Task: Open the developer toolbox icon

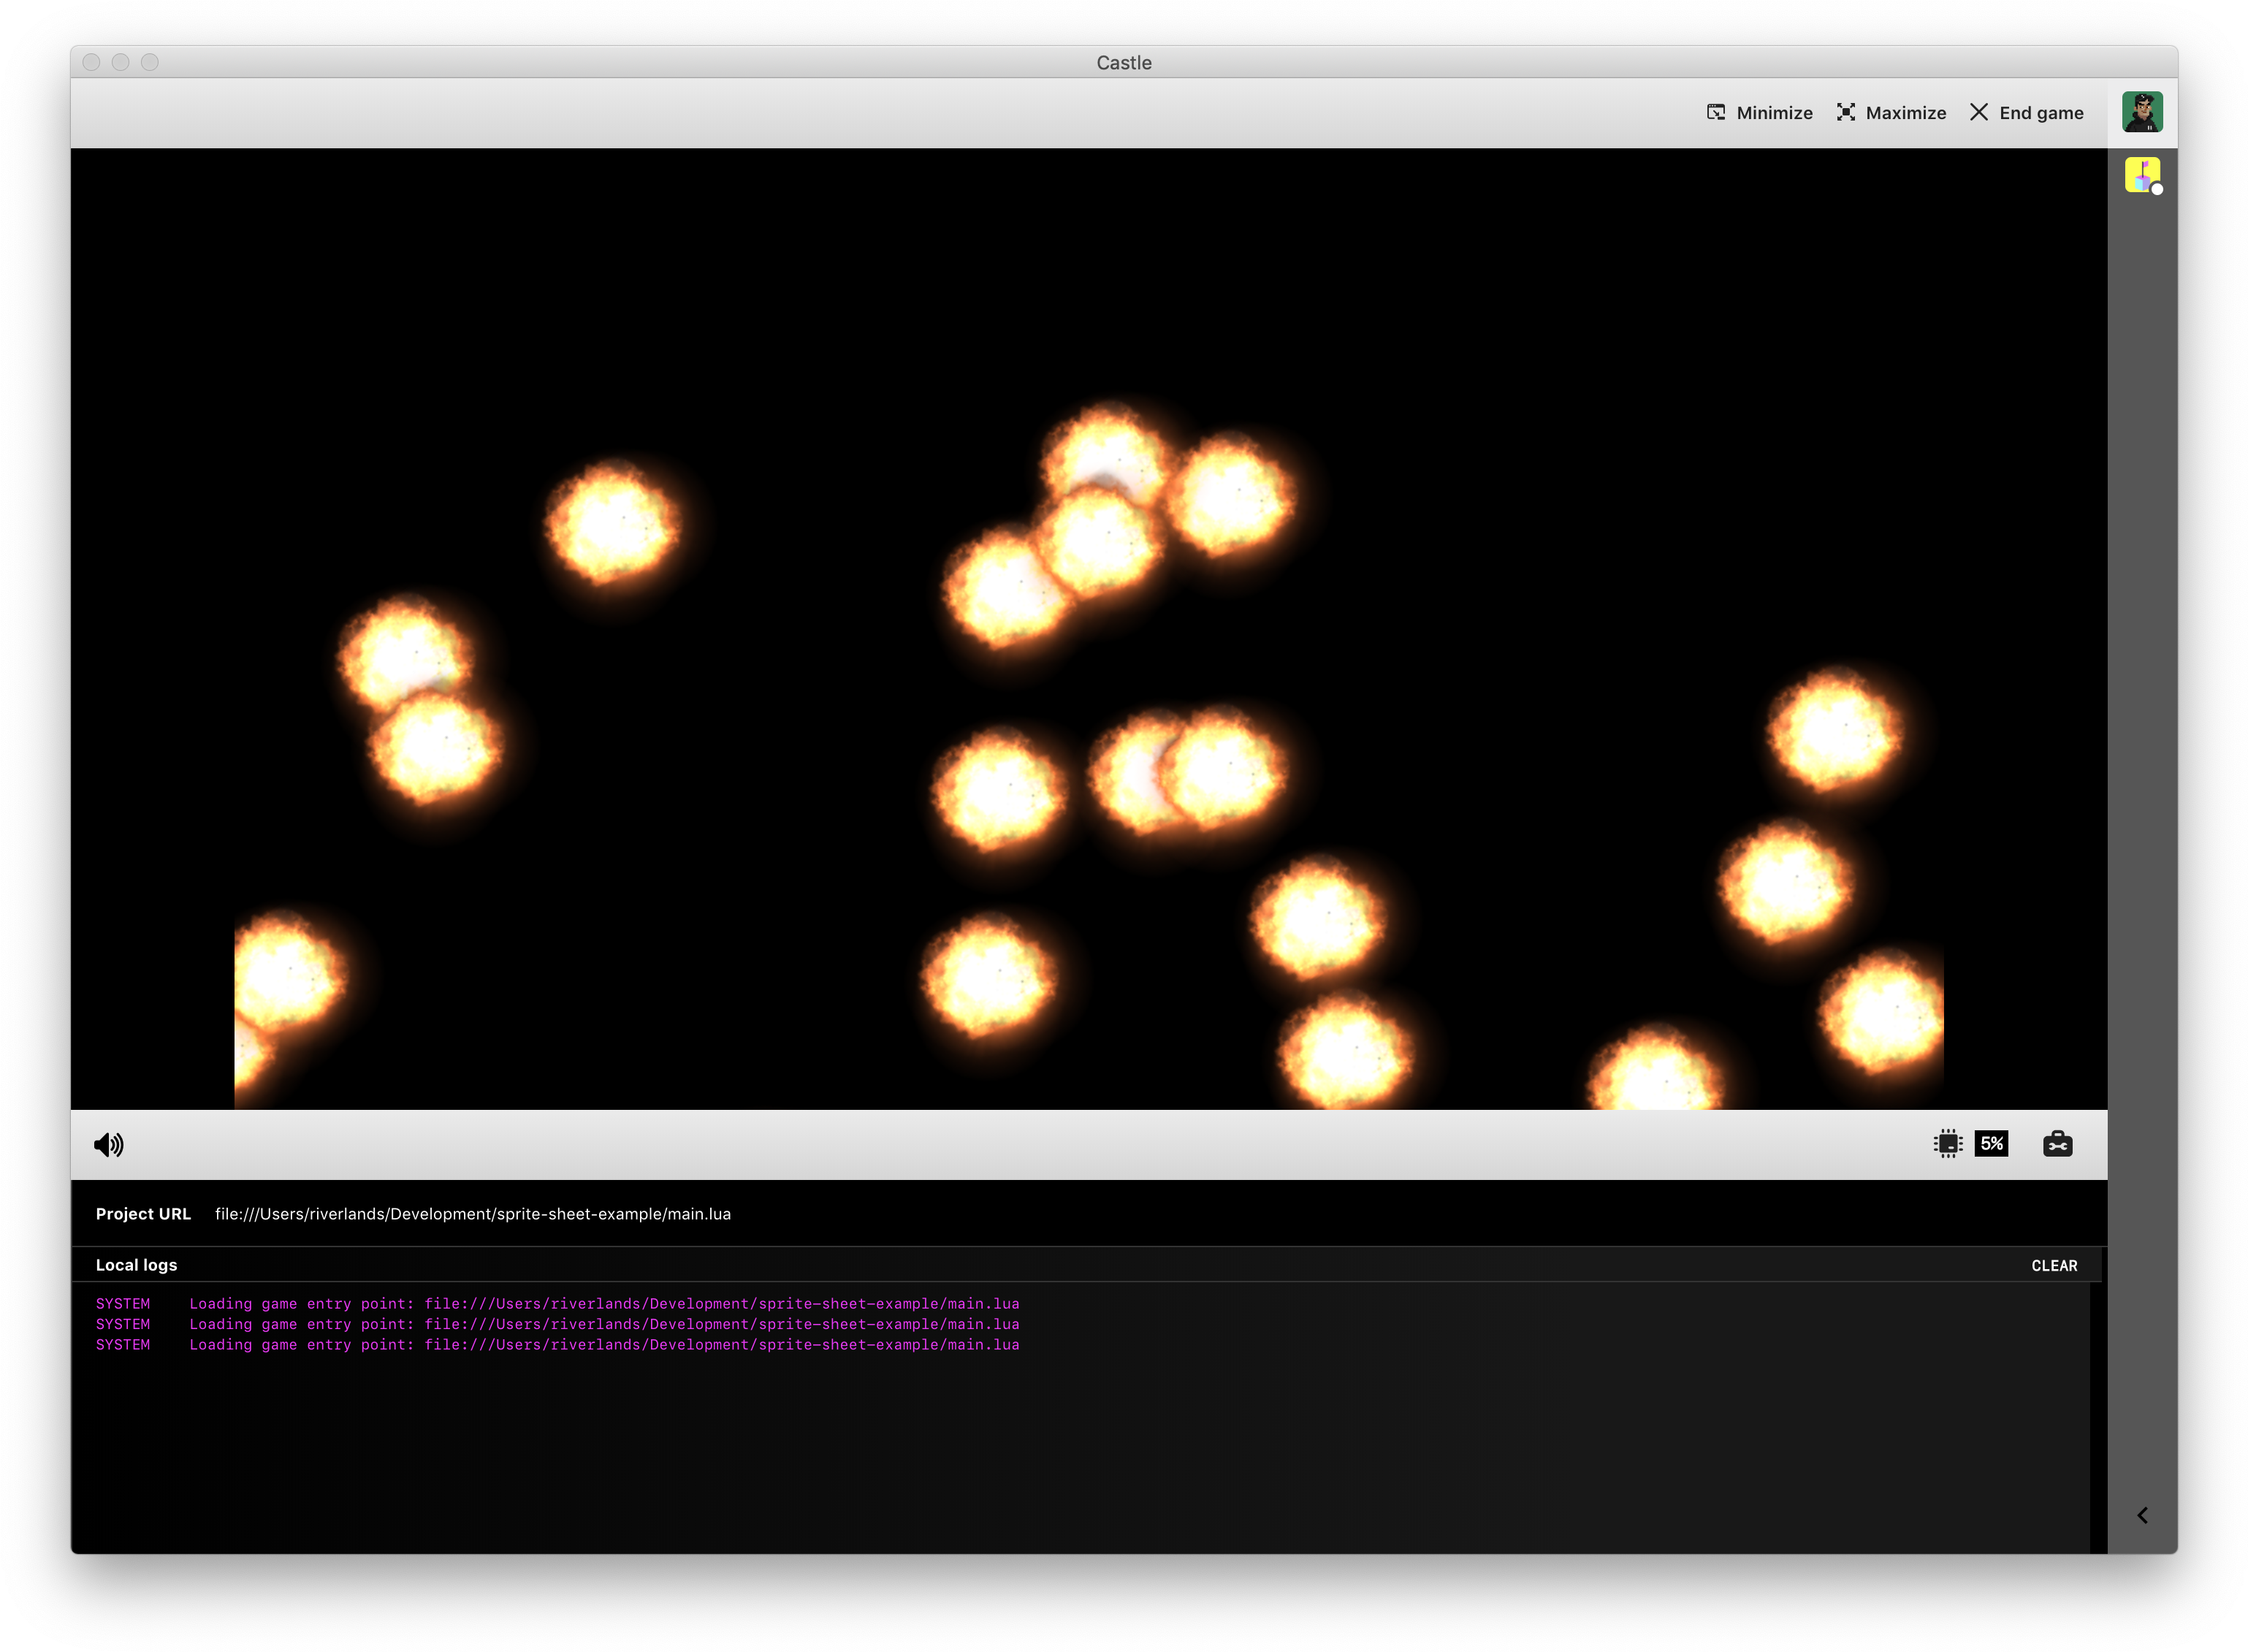Action: tap(2057, 1143)
